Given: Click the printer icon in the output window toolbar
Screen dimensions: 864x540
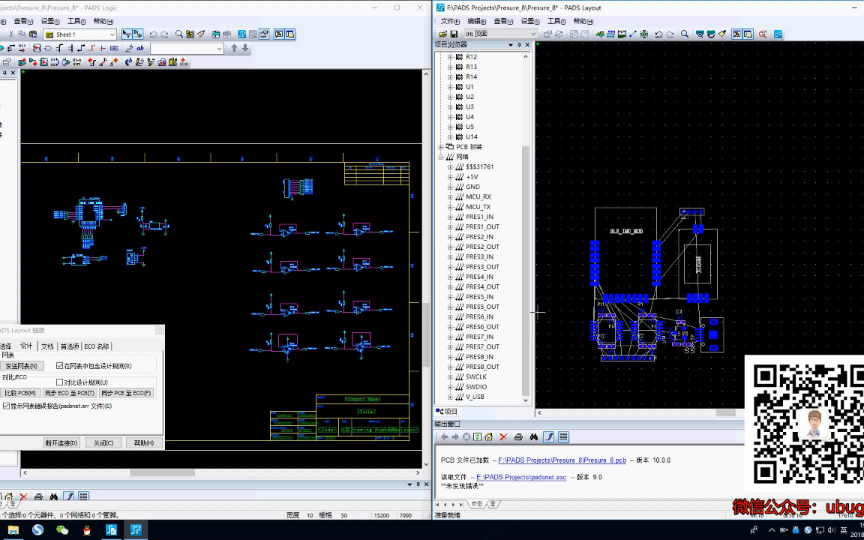Looking at the screenshot, I should (x=518, y=437).
